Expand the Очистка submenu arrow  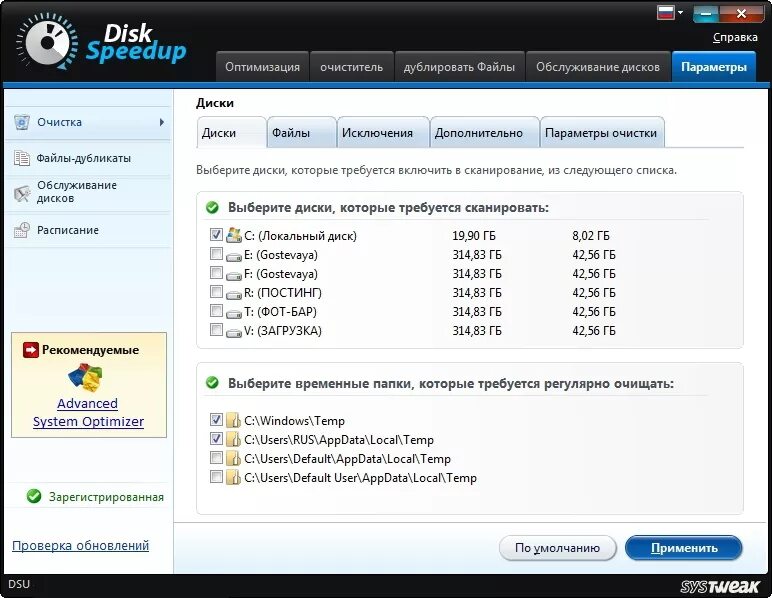click(162, 122)
